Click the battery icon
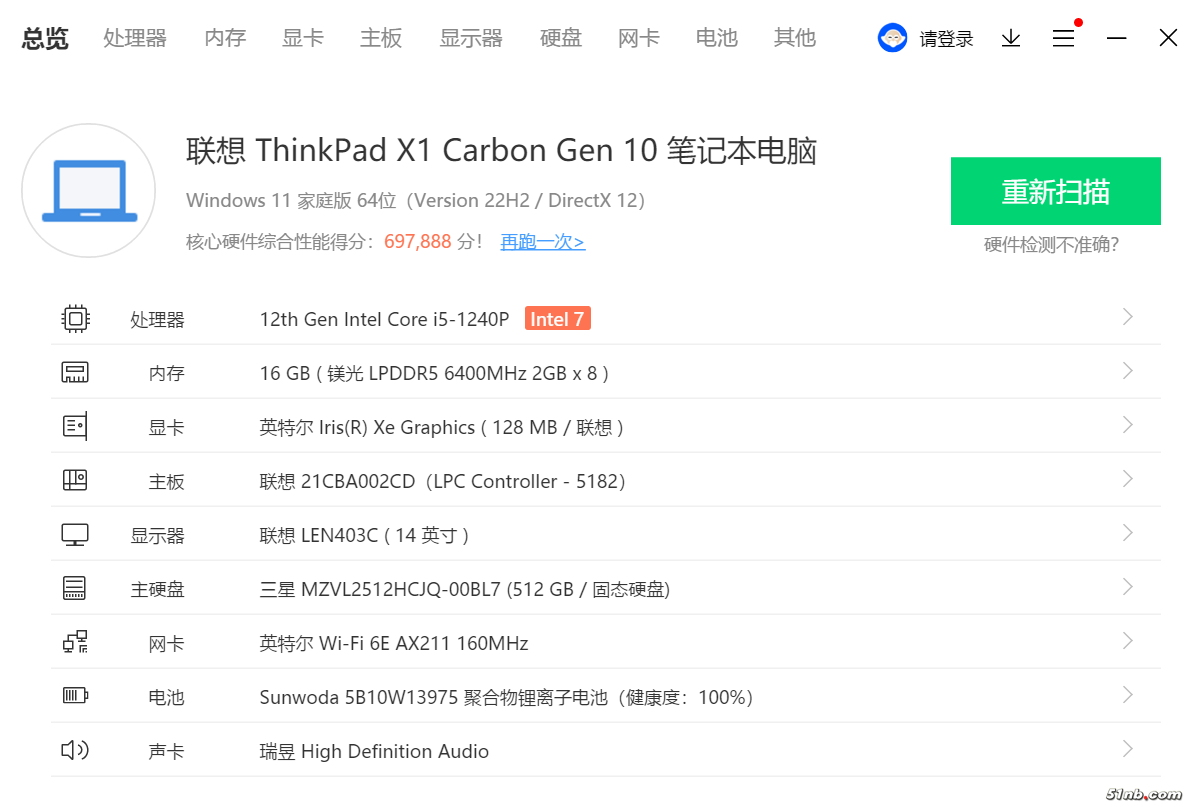Image resolution: width=1189 pixels, height=807 pixels. 75,696
